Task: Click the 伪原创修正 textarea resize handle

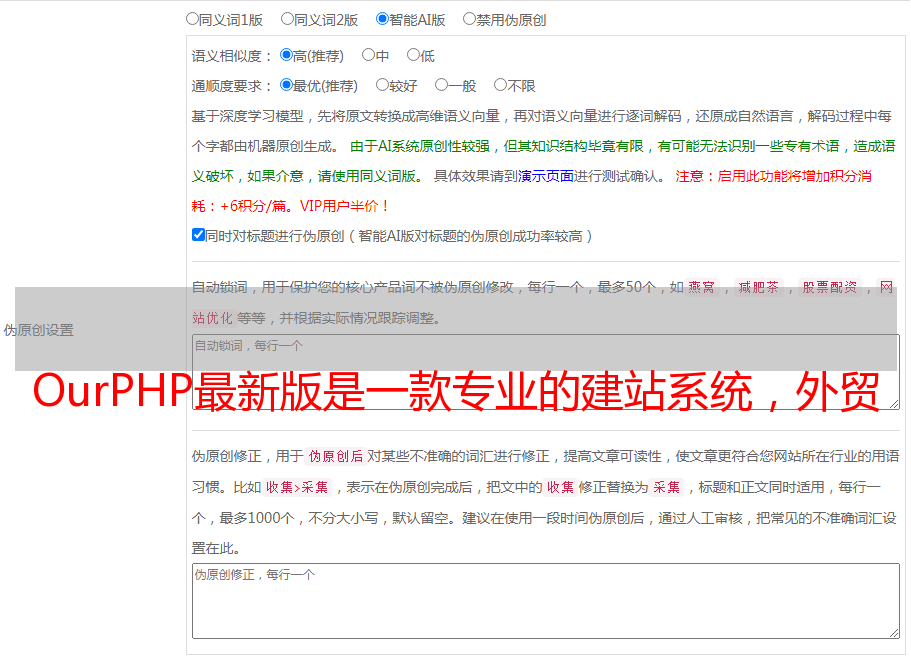Action: click(x=894, y=633)
